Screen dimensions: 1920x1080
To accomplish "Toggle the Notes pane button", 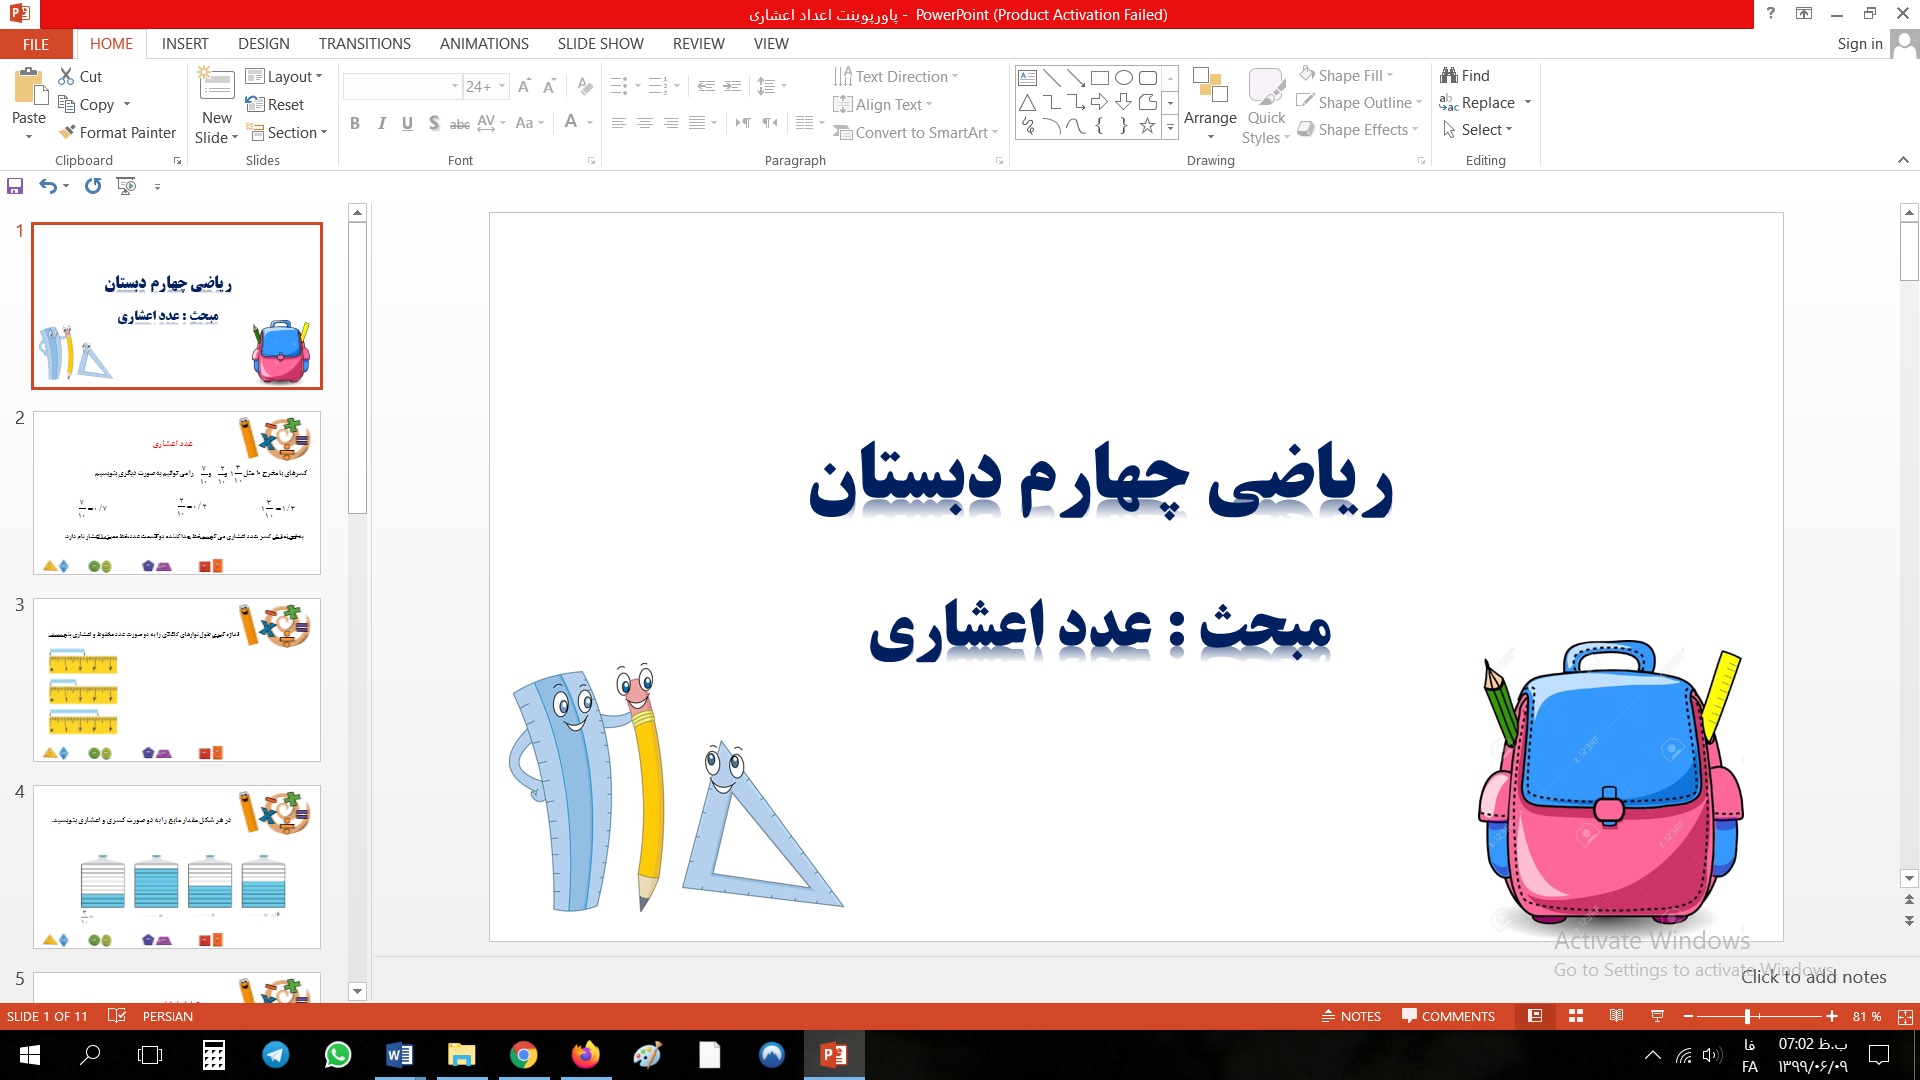I will click(x=1351, y=1016).
